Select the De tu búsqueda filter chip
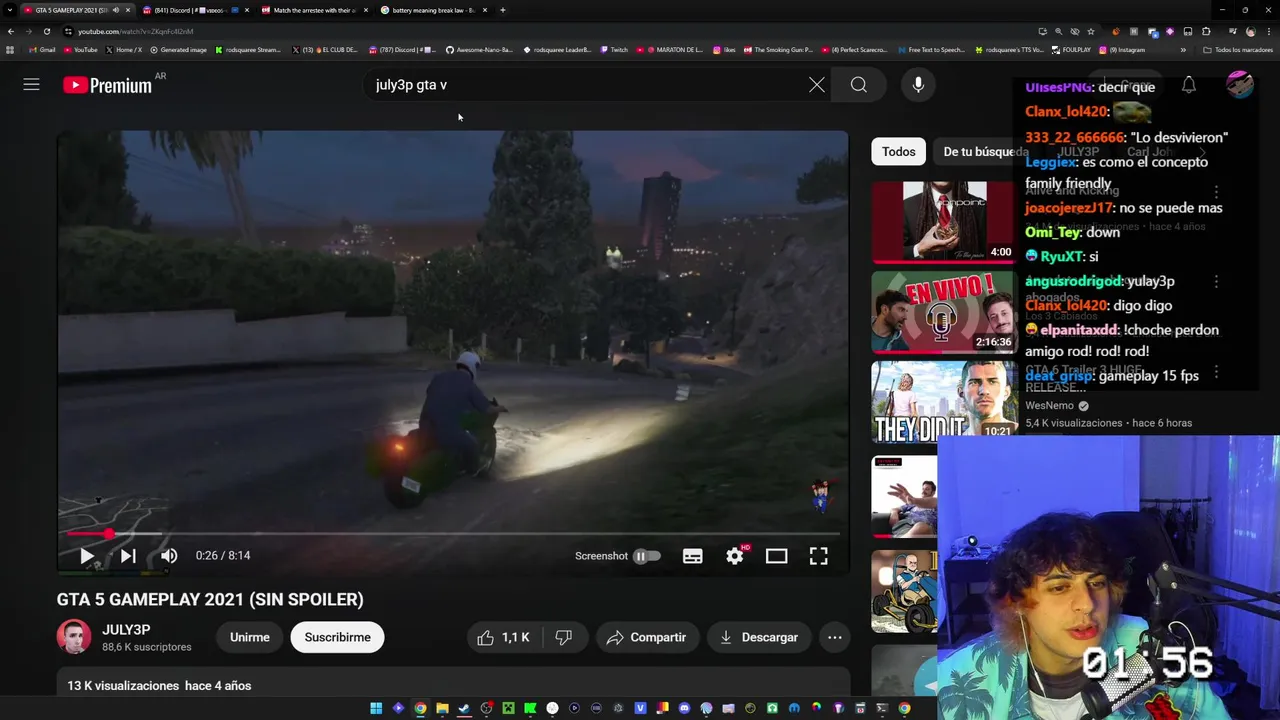Image resolution: width=1280 pixels, height=720 pixels. pos(984,152)
